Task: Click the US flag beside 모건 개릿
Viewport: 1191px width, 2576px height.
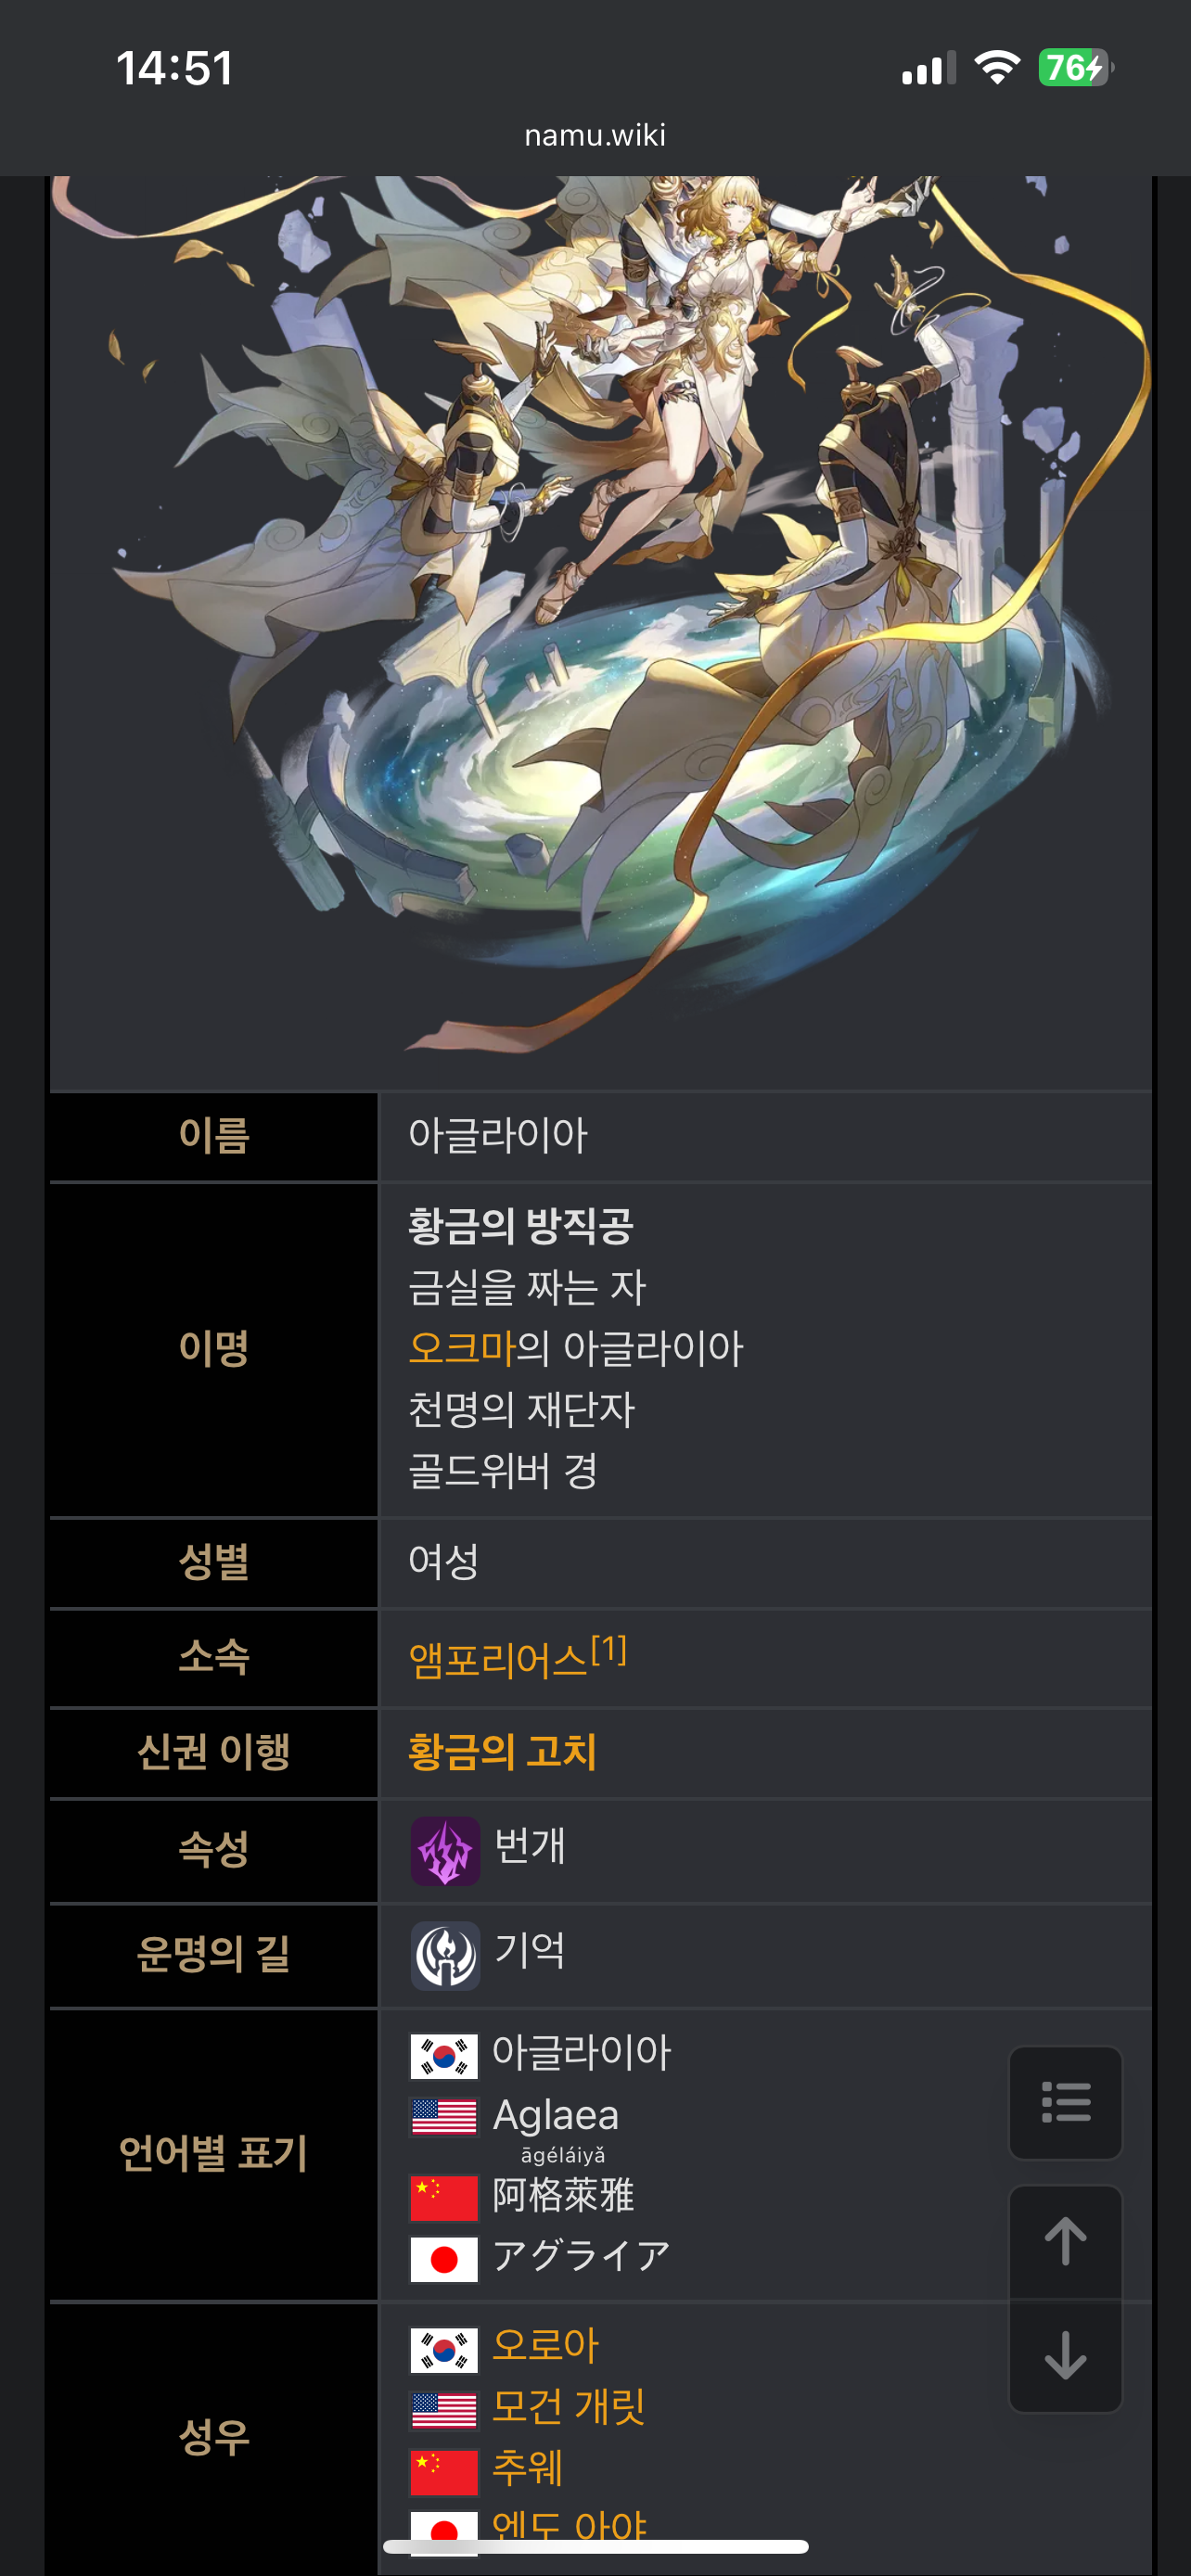Action: point(444,2410)
